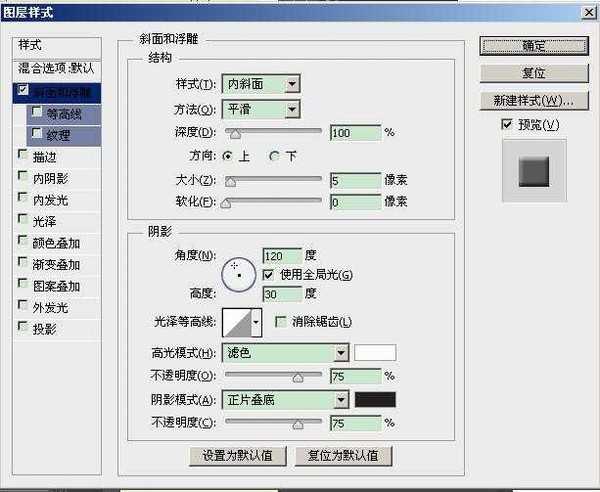Click the 角度 field showing 120
Viewport: 600px width, 492px height.
coord(282,256)
